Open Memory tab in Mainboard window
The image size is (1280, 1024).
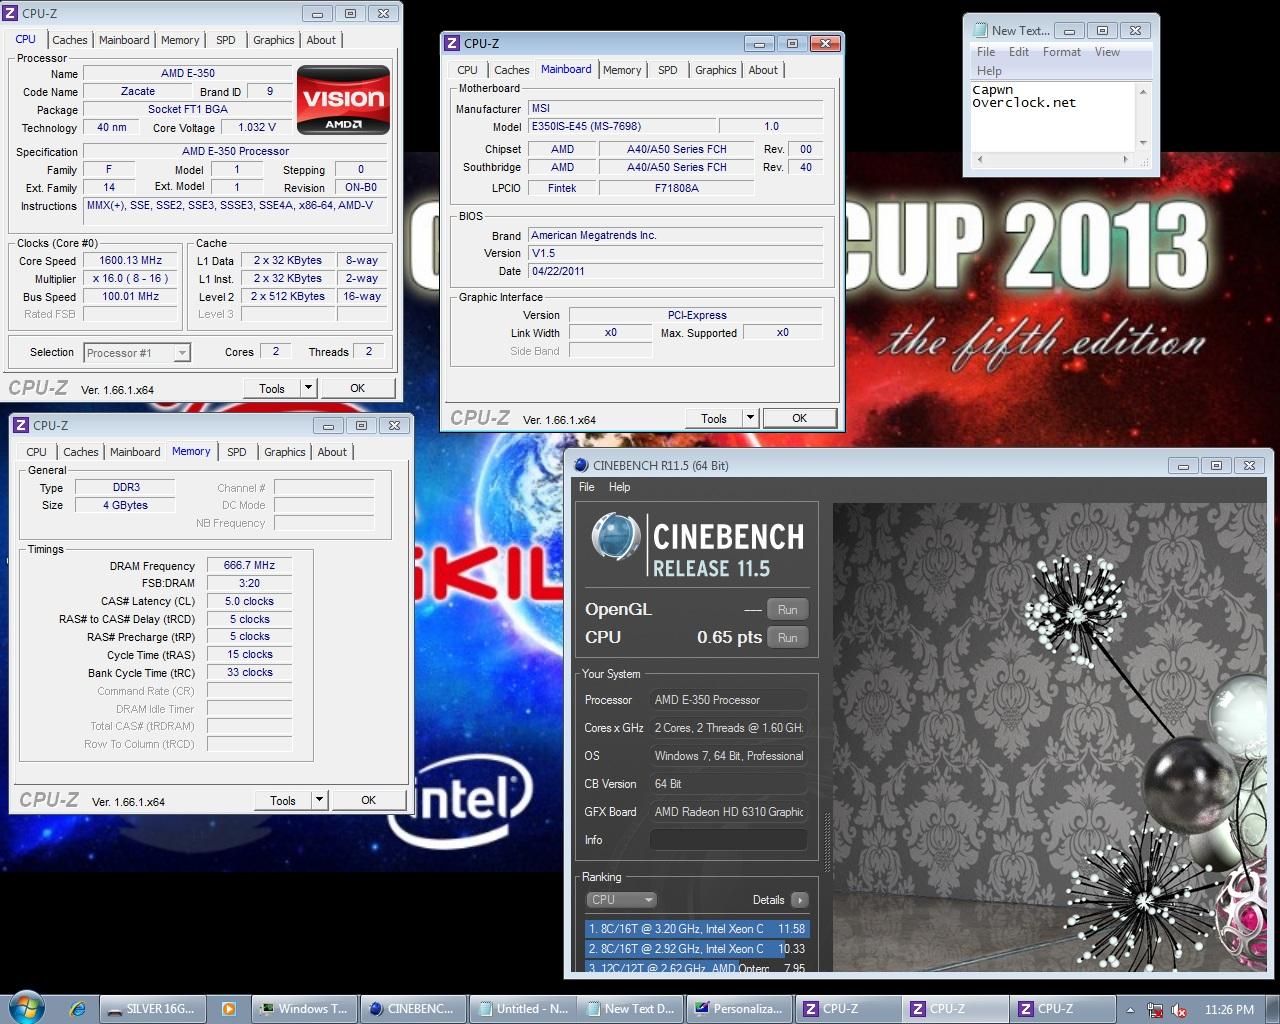622,70
